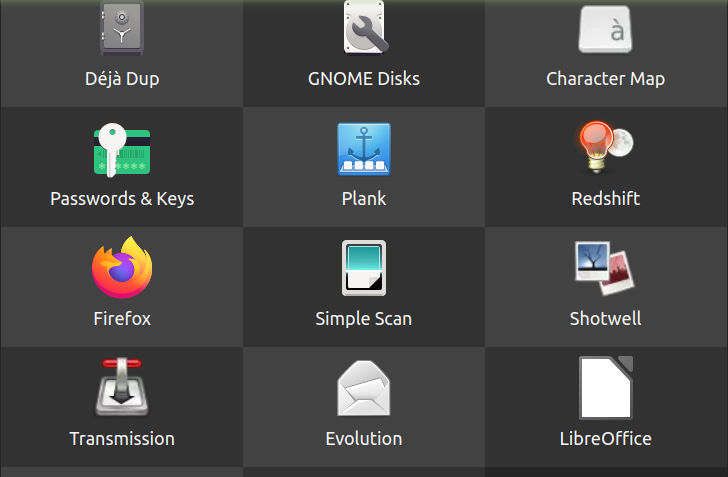Open Passwords & Keys key icon

coord(122,150)
